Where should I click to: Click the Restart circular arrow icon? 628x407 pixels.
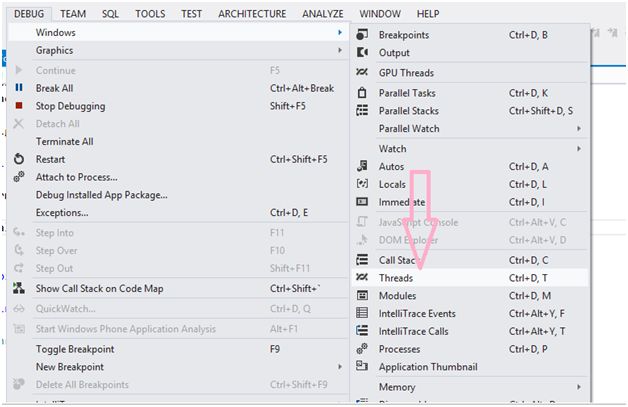point(18,160)
